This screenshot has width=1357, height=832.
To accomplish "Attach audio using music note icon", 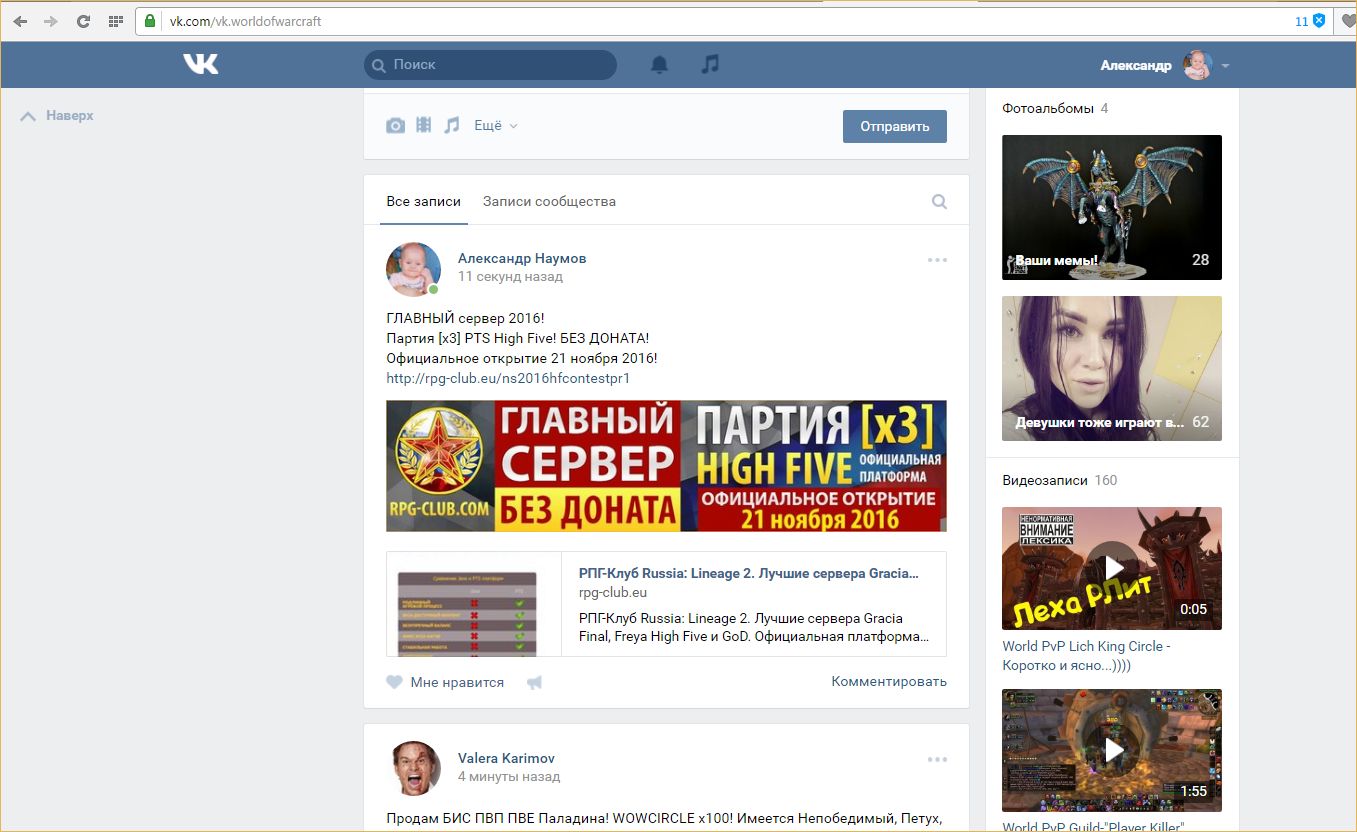I will [x=452, y=126].
